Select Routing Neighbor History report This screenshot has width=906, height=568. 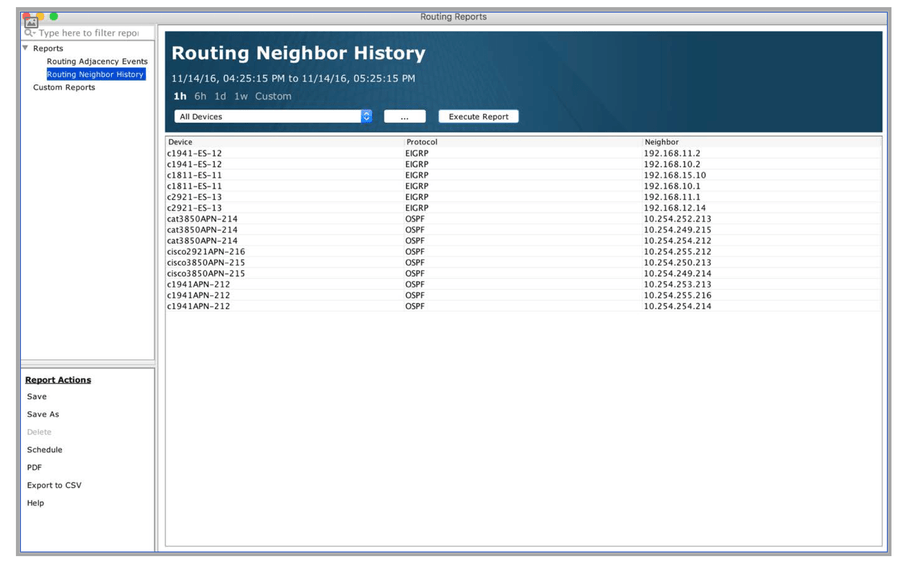tap(95, 75)
